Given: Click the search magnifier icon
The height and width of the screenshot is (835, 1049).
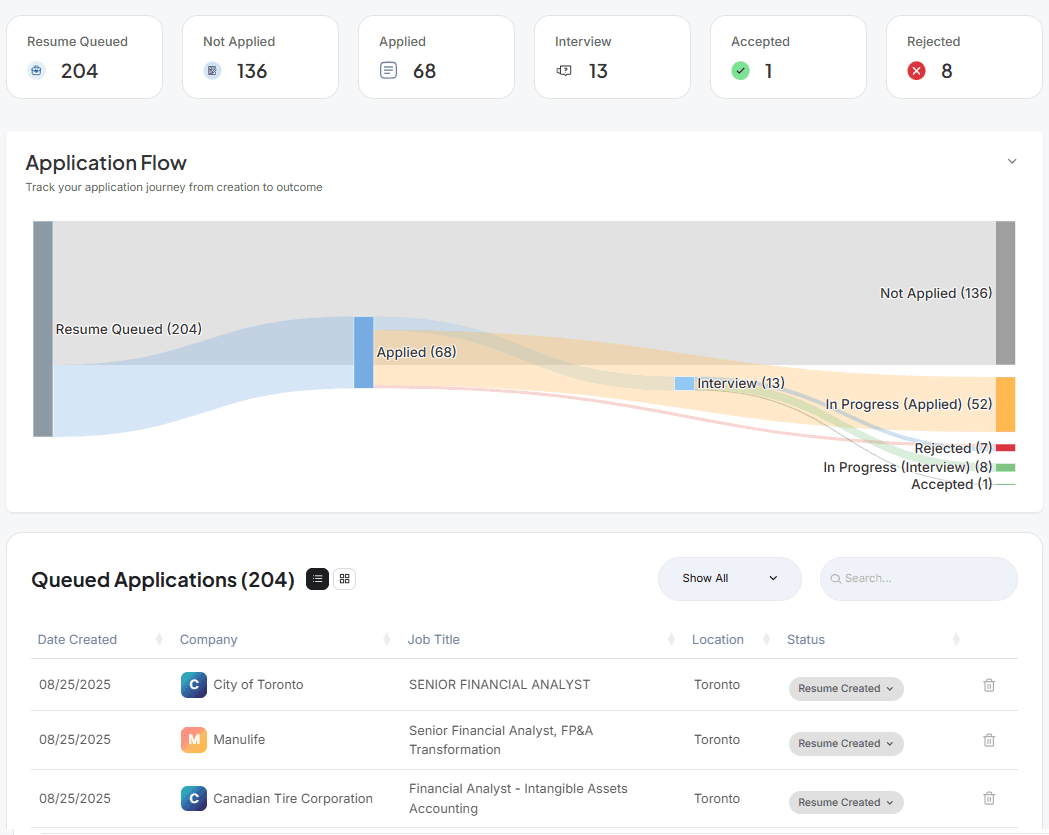Looking at the screenshot, I should pyautogui.click(x=835, y=579).
